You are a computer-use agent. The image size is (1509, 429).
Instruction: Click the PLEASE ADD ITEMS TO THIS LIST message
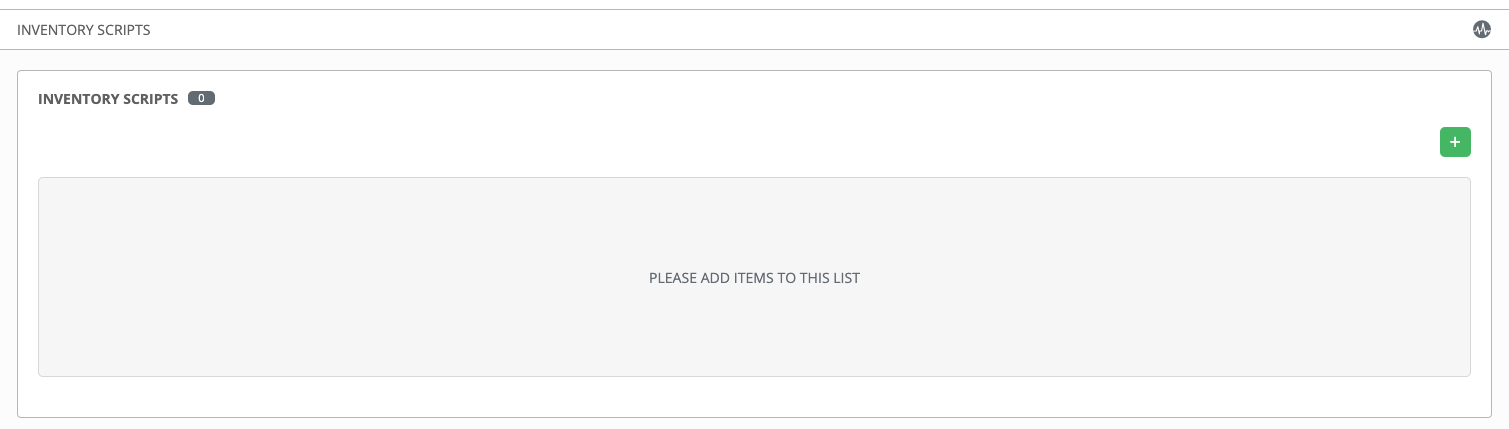click(x=754, y=278)
